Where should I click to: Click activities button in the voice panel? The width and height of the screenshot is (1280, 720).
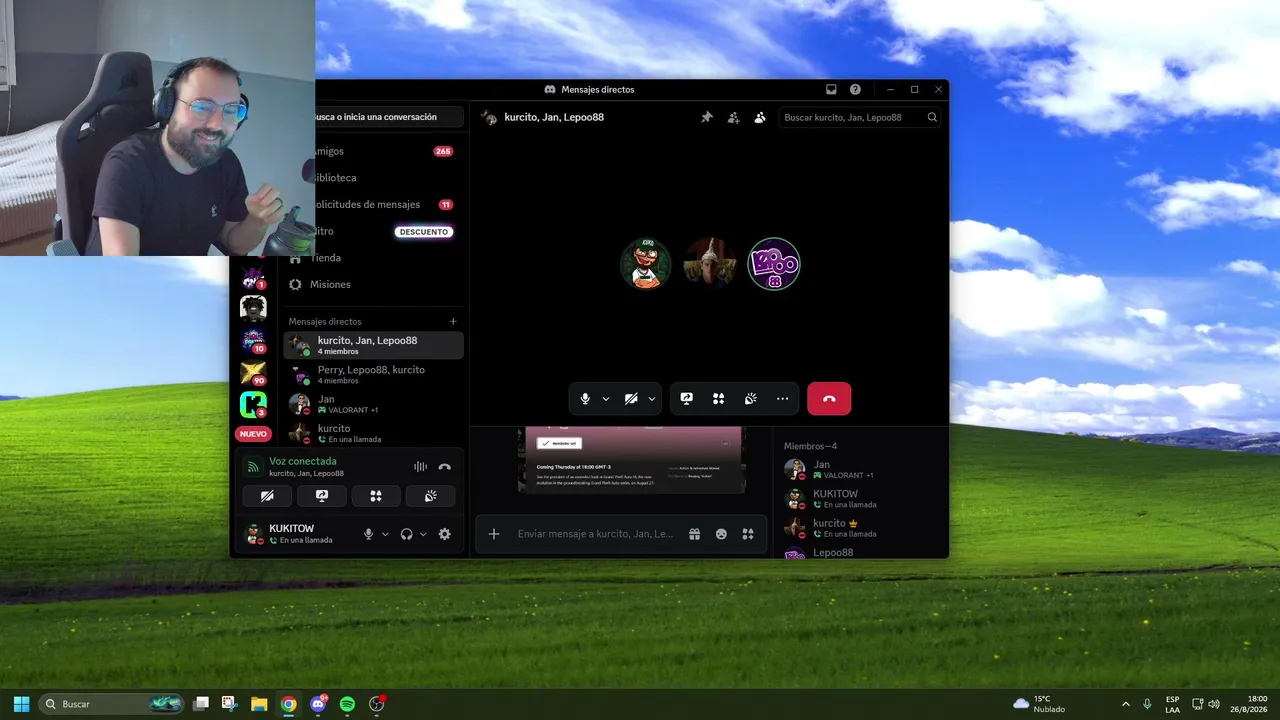375,496
